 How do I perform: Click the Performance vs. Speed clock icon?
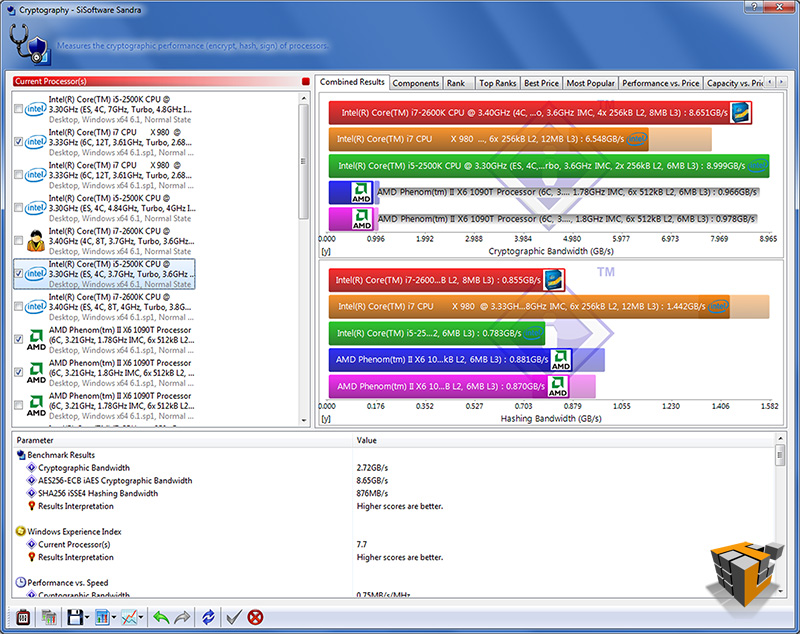(21, 582)
